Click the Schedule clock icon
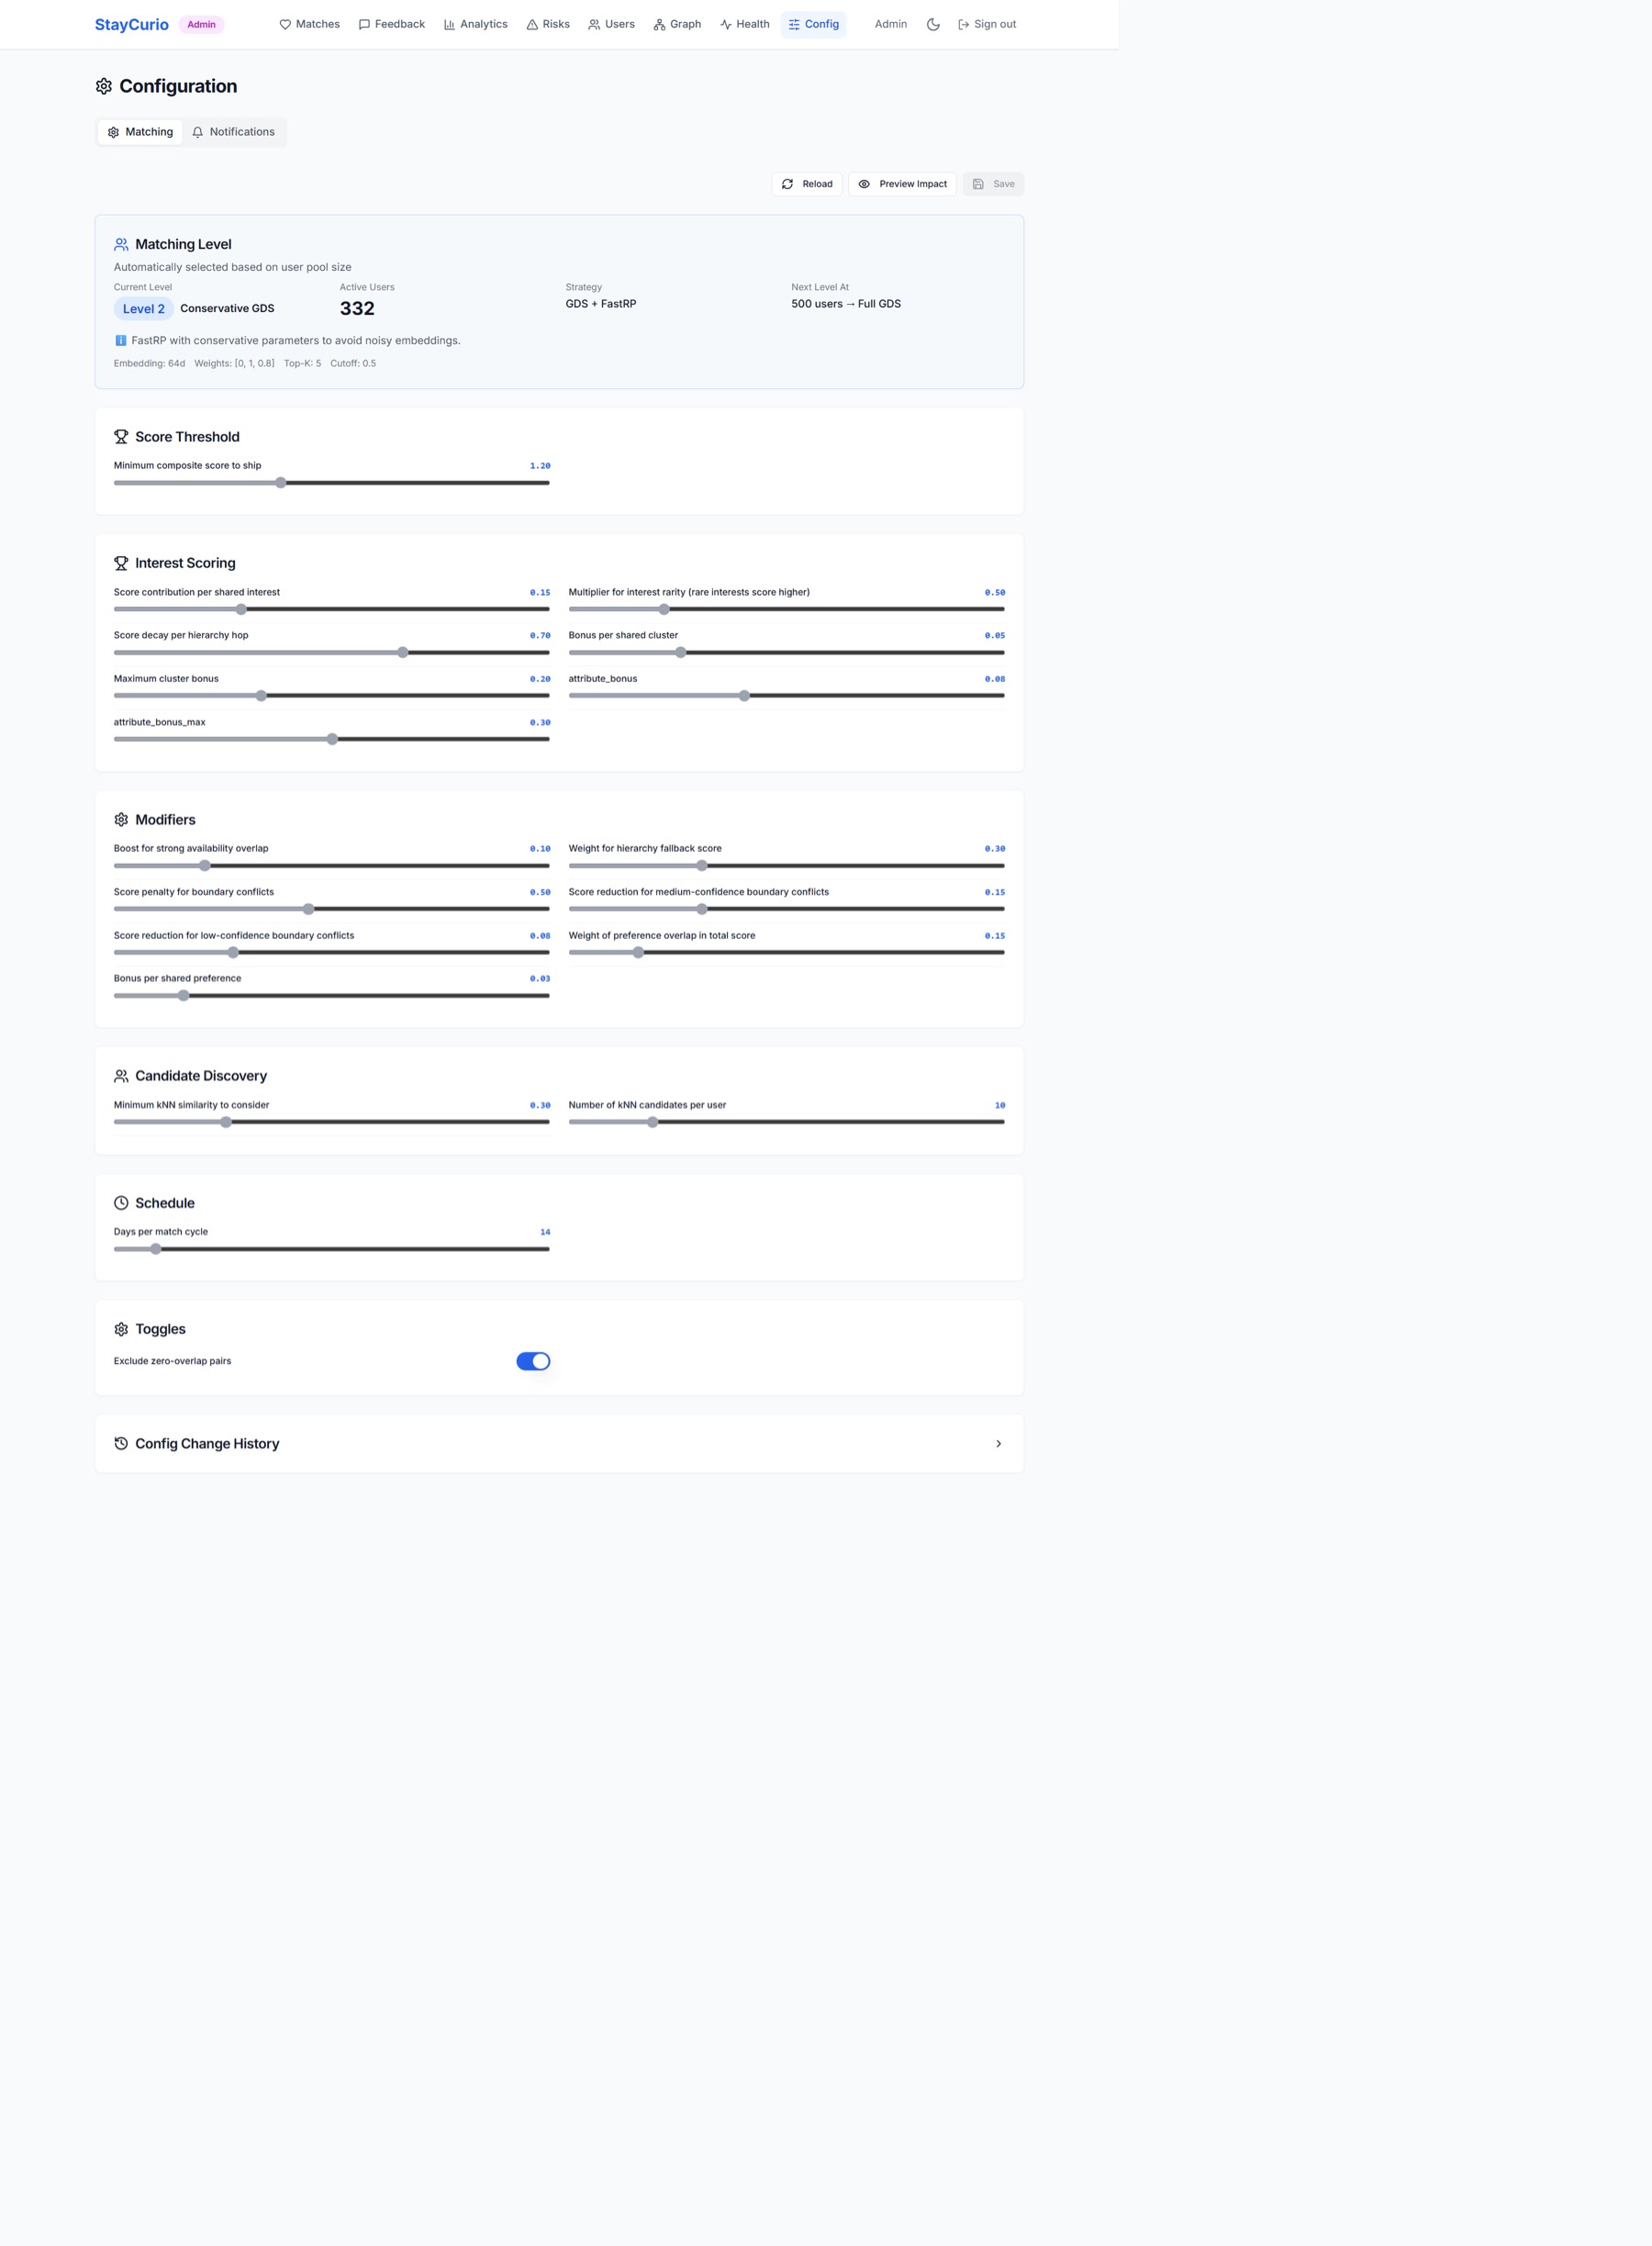 pos(121,1203)
